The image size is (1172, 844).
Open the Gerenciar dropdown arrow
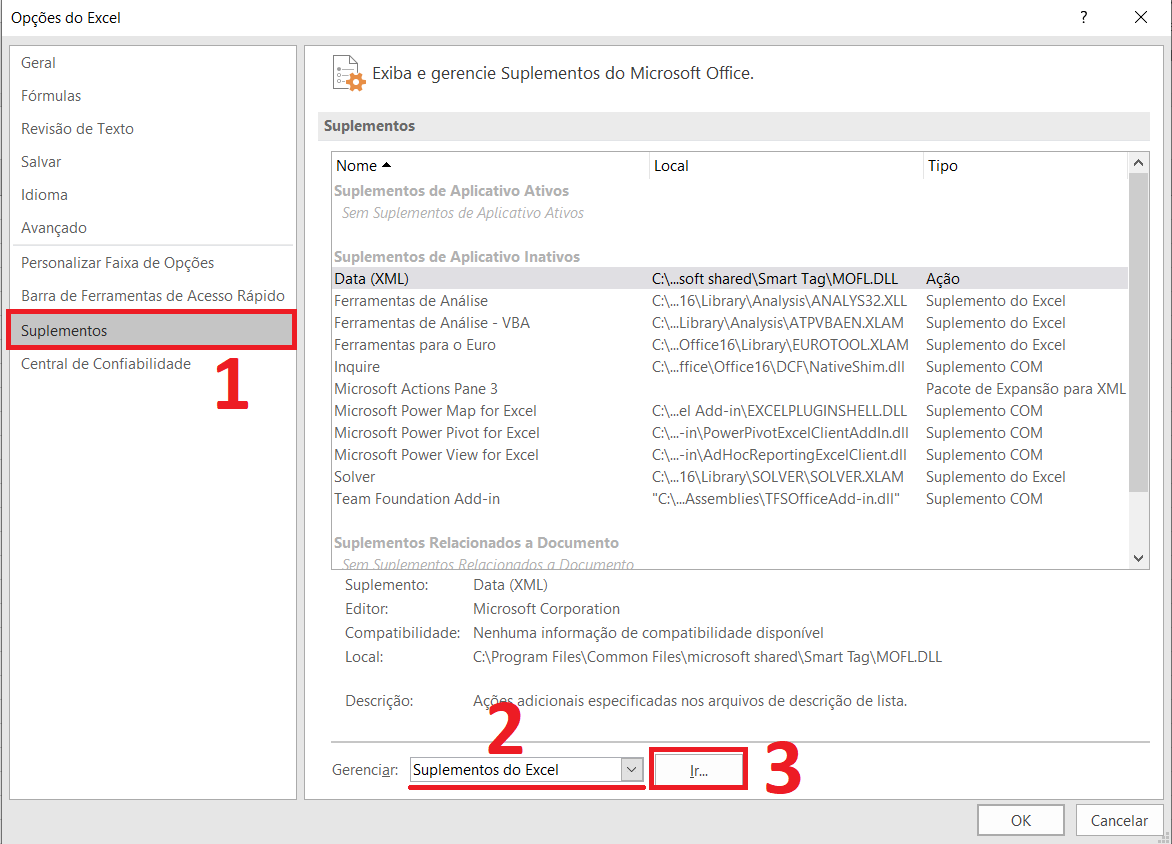point(631,770)
